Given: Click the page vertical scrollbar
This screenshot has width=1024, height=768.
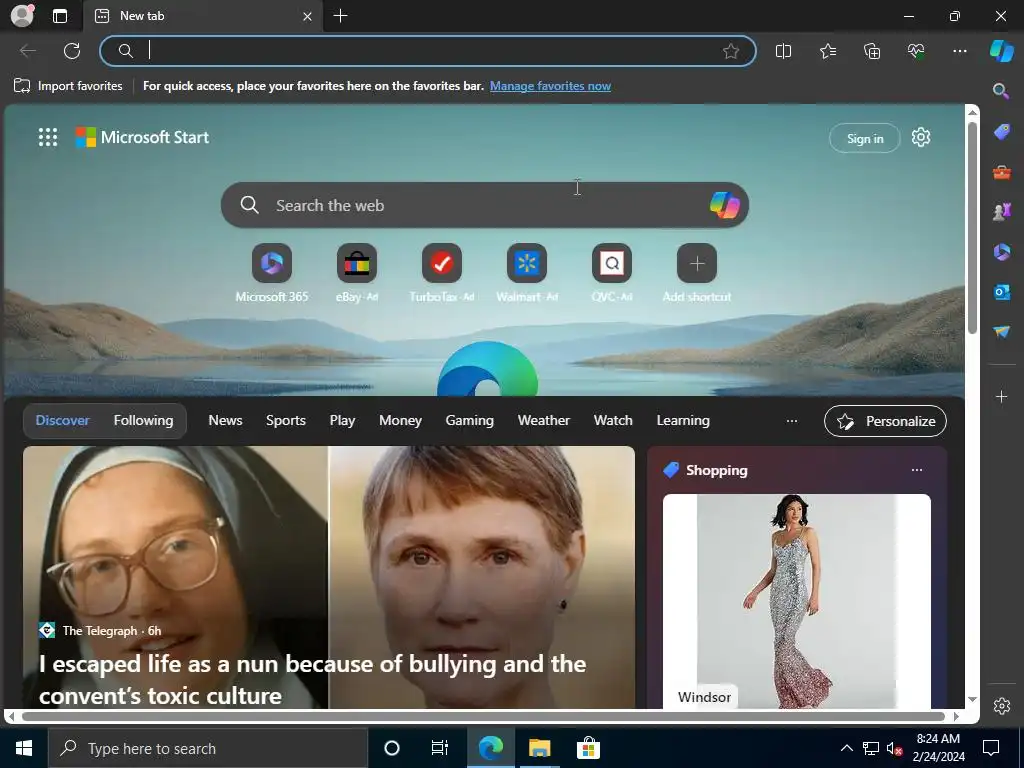Looking at the screenshot, I should tap(972, 227).
